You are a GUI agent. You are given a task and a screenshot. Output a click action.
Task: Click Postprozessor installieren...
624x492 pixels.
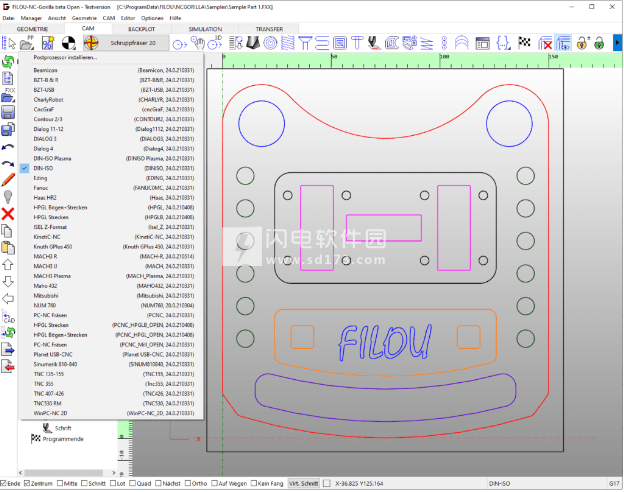tap(66, 58)
